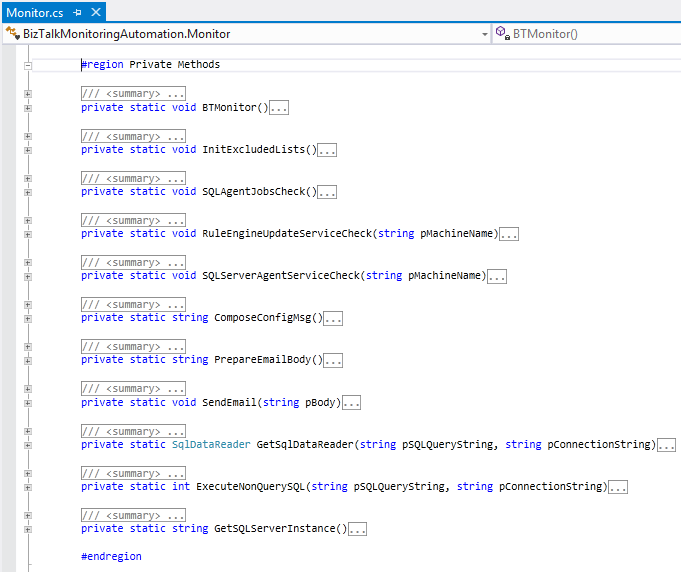Expand the summary comment above SQLAgentJobsCheck
Image resolution: width=681 pixels, height=572 pixels.
tap(28, 179)
